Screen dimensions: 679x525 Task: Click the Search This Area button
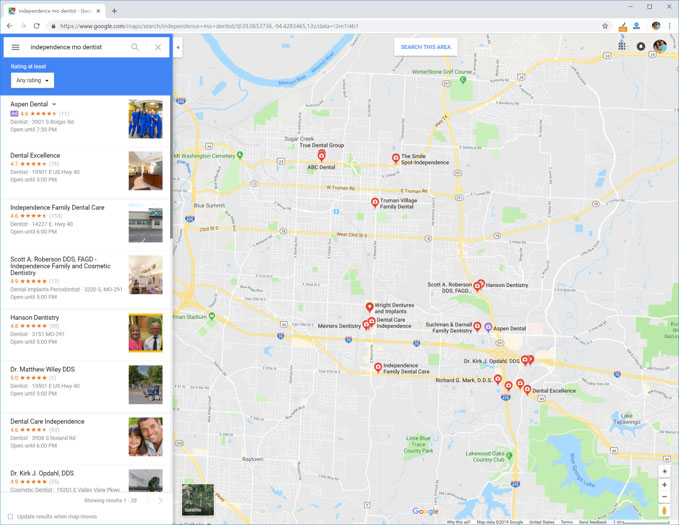(x=425, y=47)
